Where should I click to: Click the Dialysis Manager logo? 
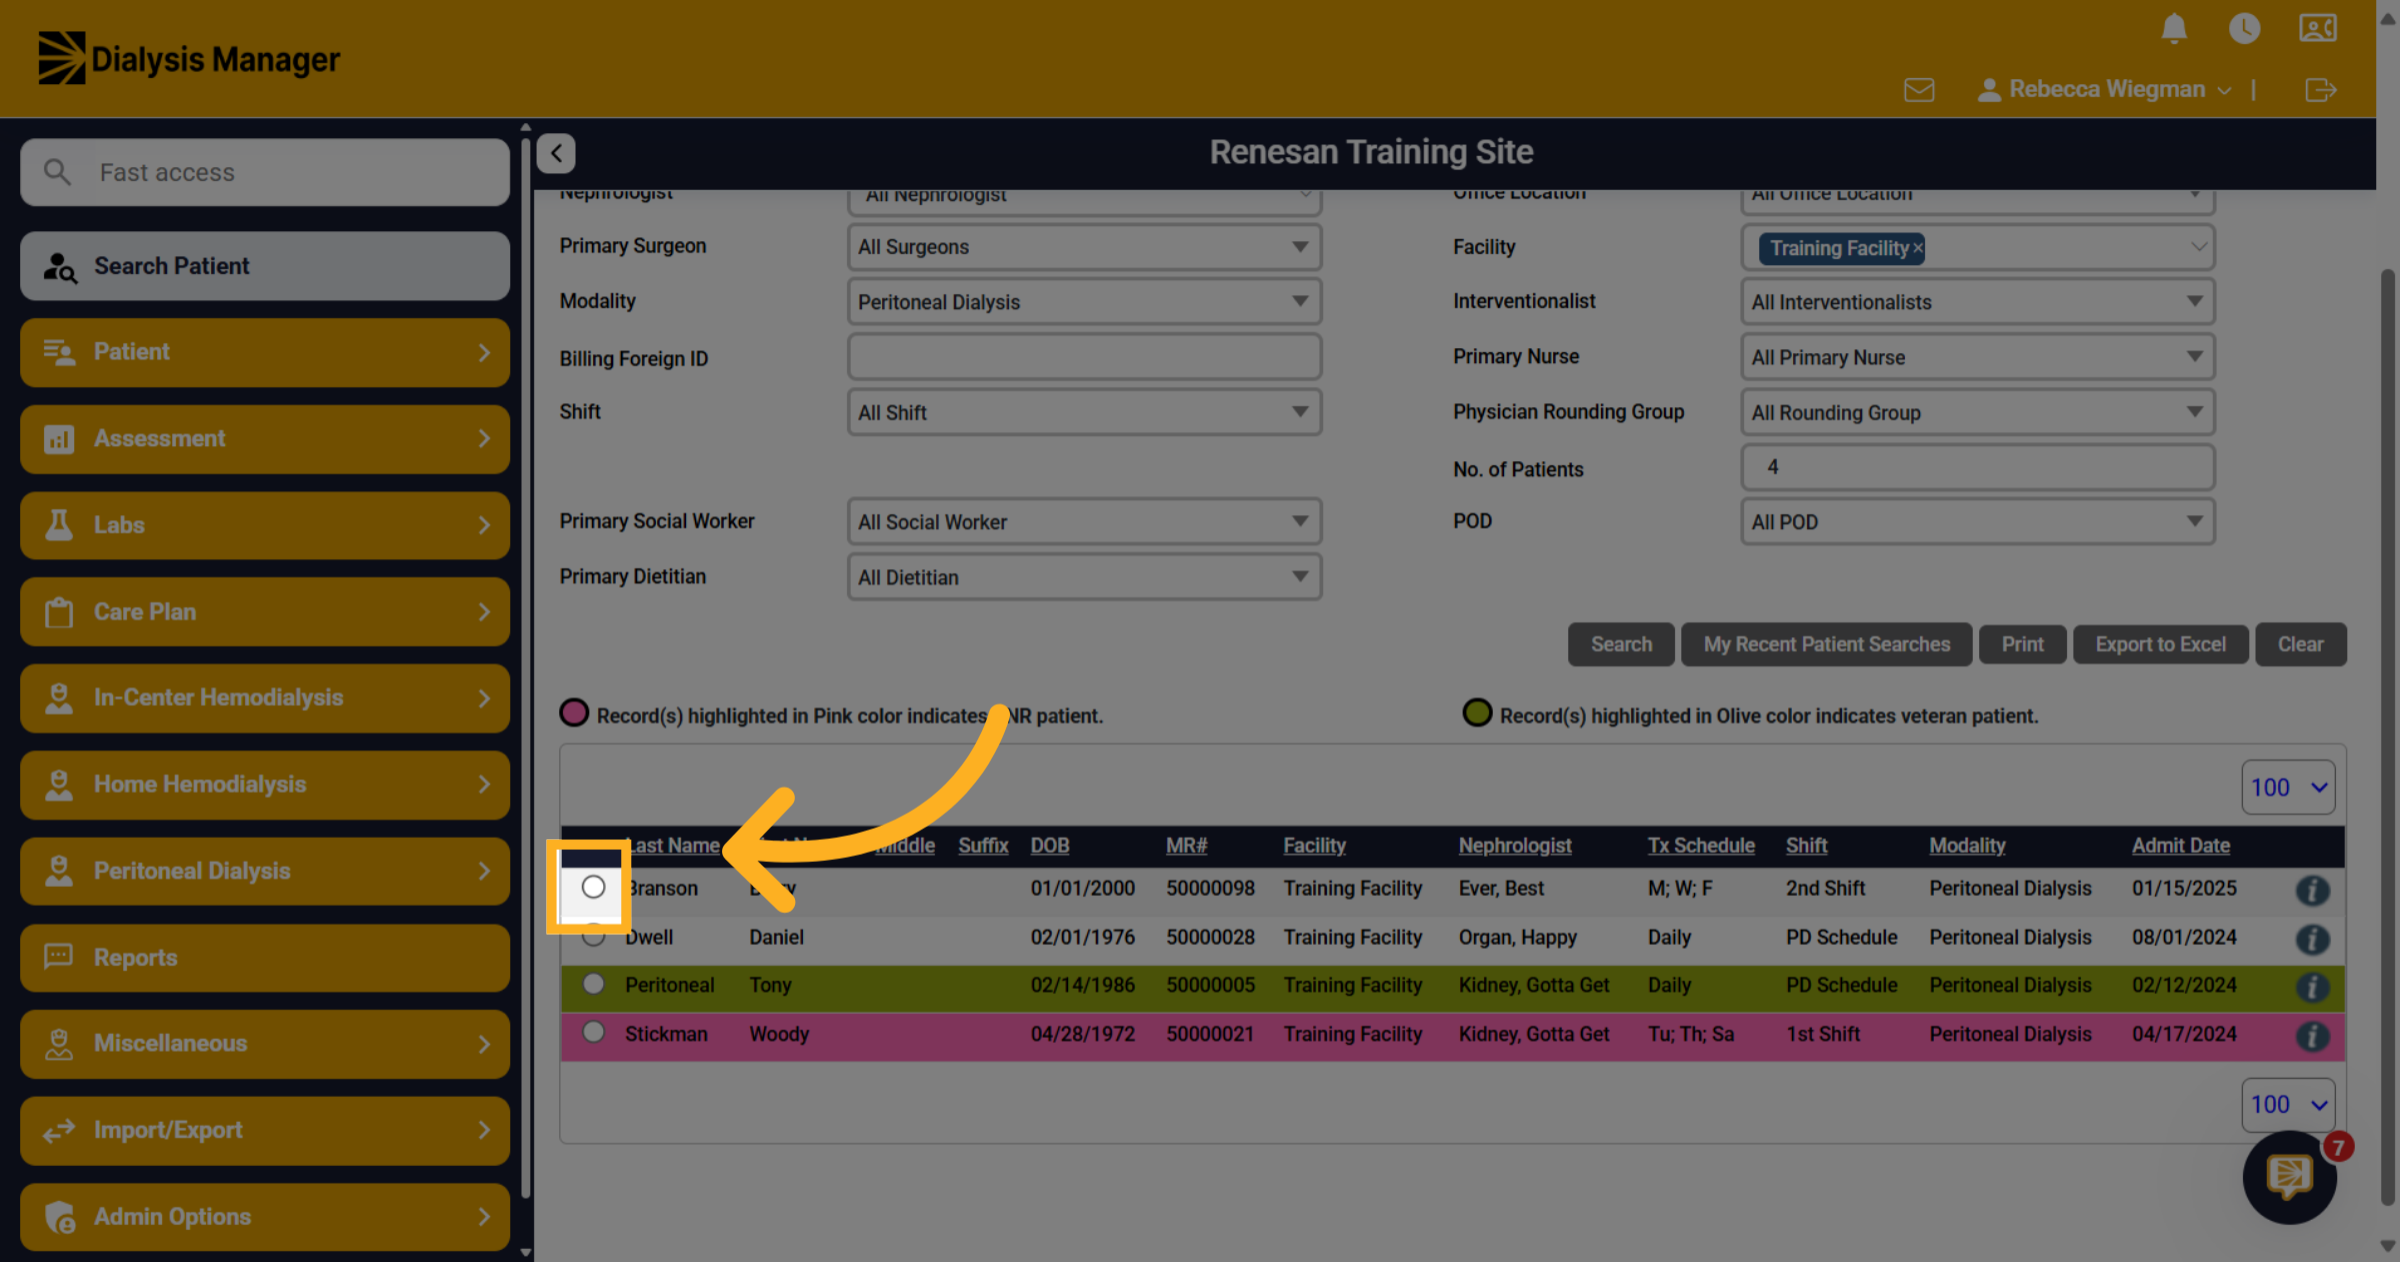(x=189, y=58)
